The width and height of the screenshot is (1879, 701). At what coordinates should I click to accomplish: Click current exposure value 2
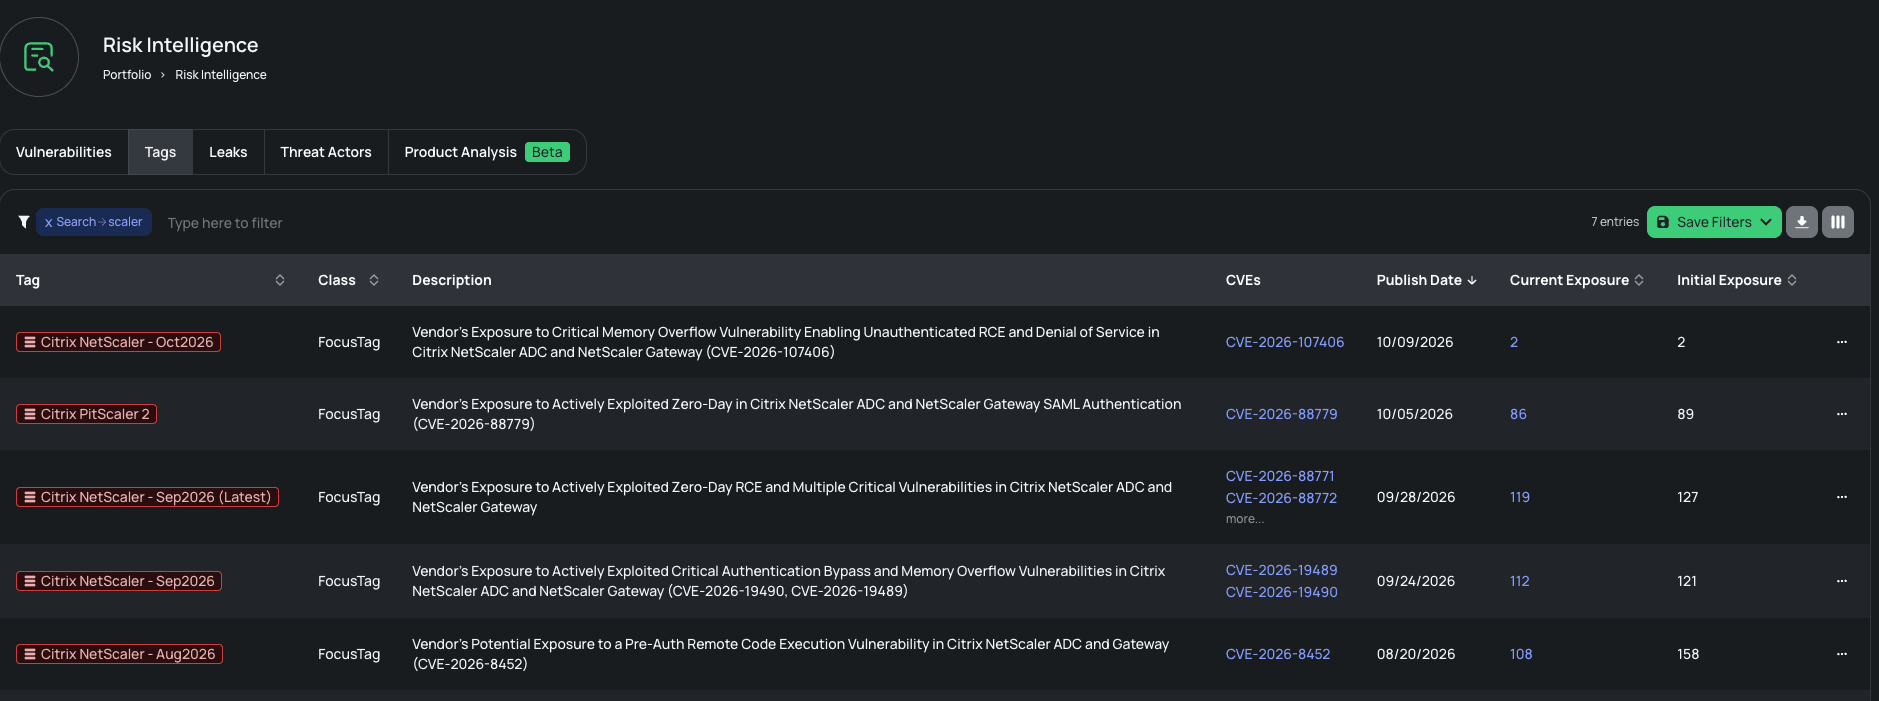(x=1514, y=342)
